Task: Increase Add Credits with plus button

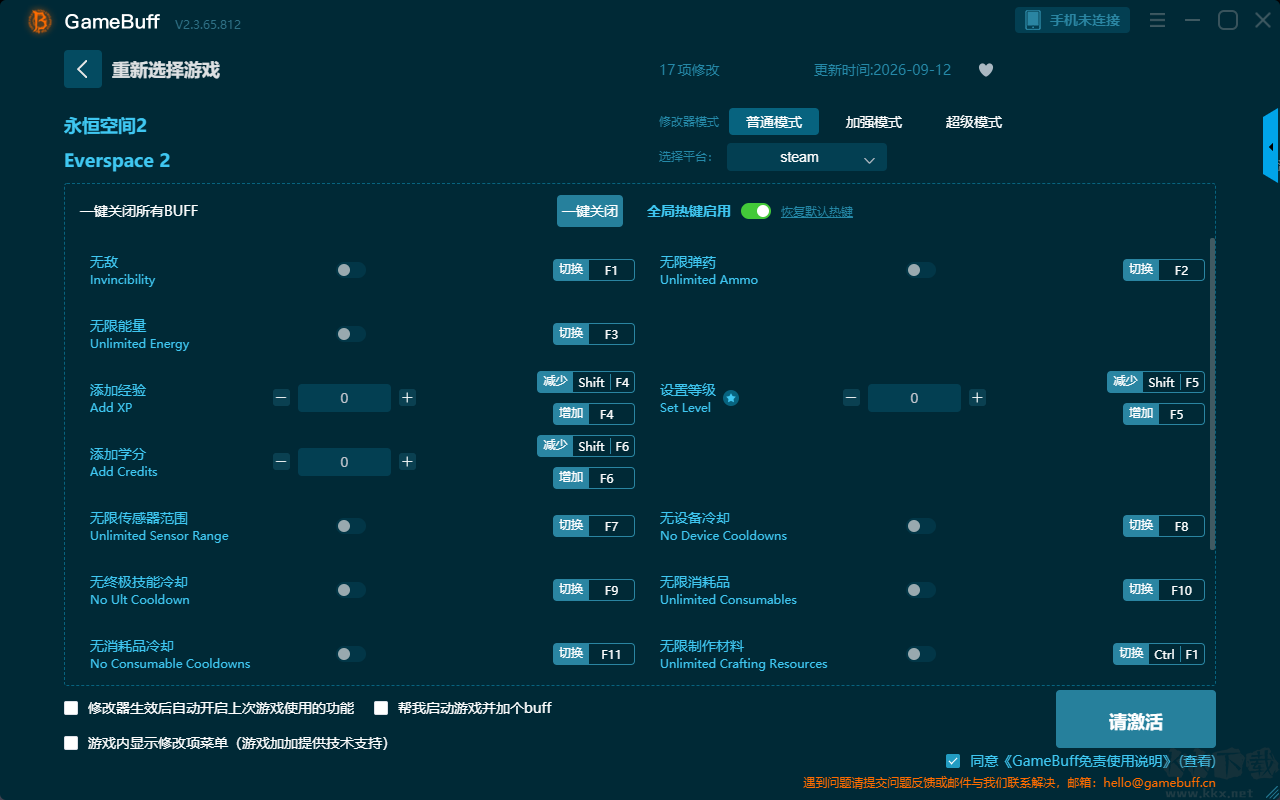Action: tap(407, 462)
